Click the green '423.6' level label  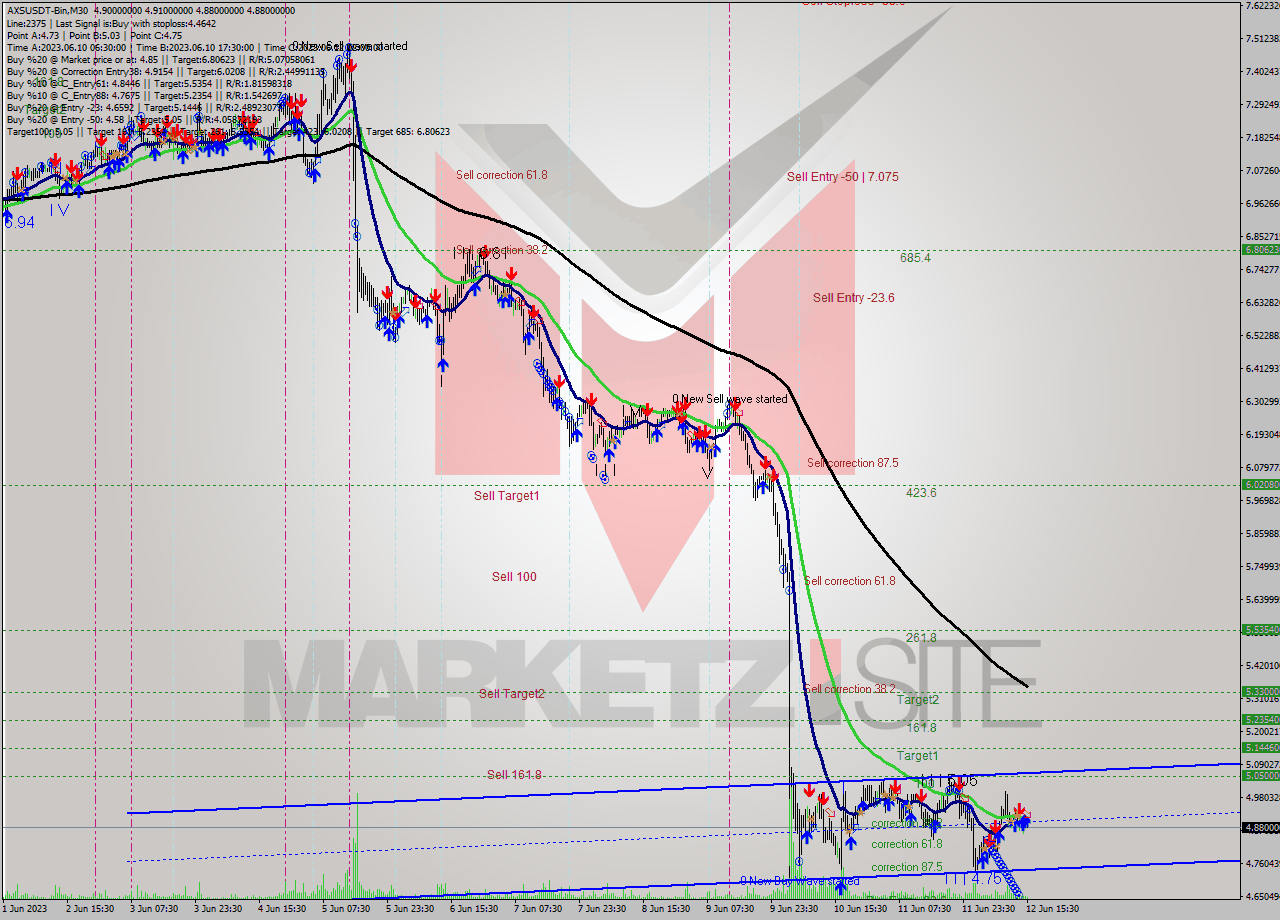point(921,492)
